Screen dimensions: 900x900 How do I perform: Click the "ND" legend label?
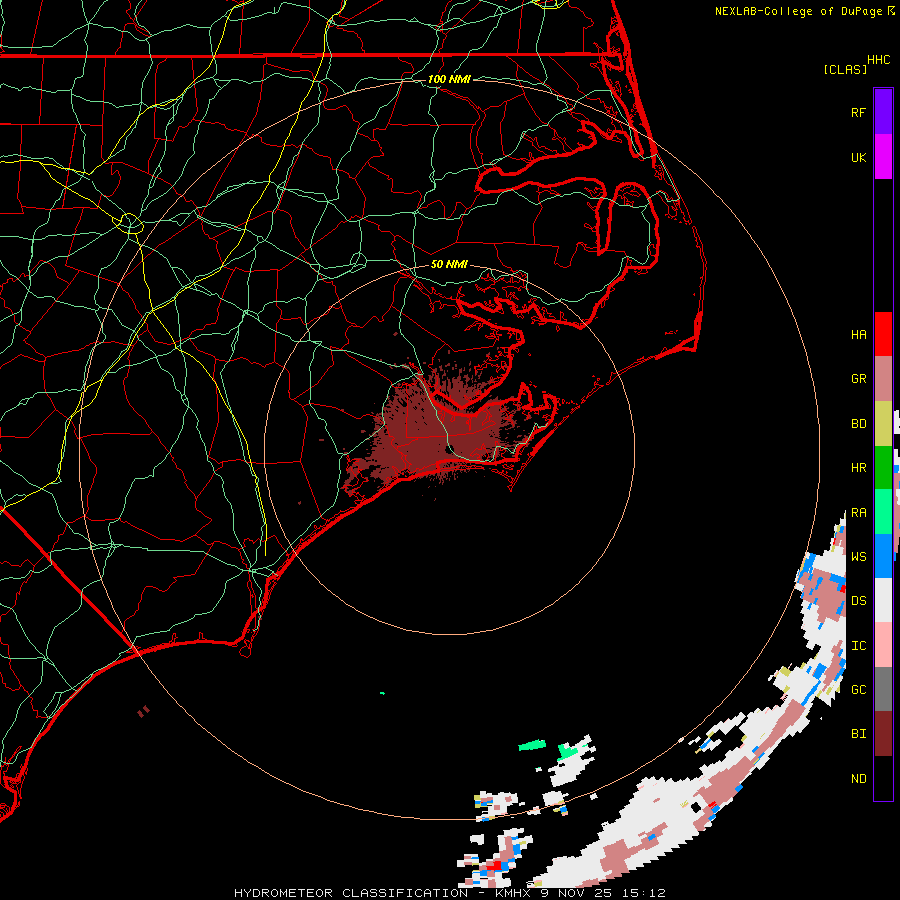[x=858, y=779]
